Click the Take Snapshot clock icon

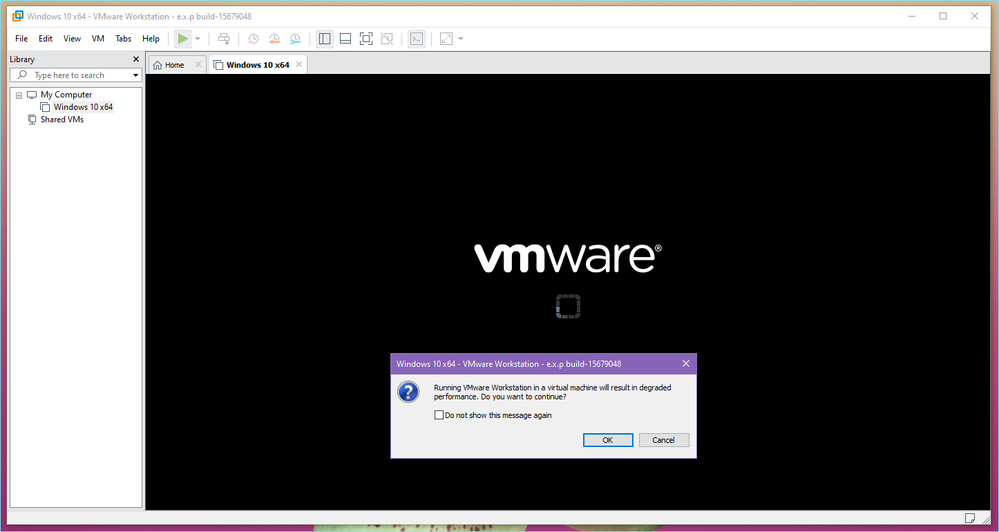point(253,39)
